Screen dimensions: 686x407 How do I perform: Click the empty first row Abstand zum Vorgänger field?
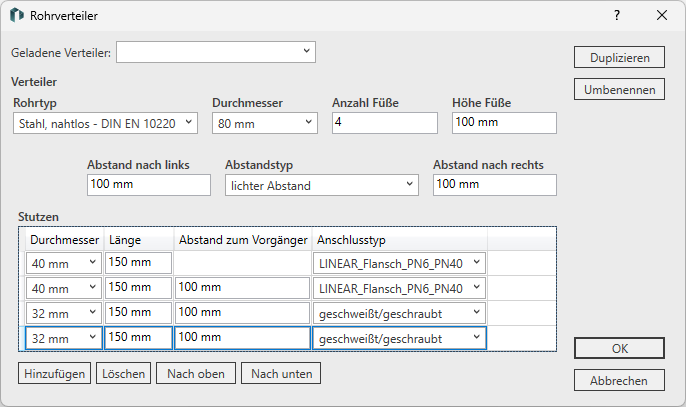[x=242, y=263]
